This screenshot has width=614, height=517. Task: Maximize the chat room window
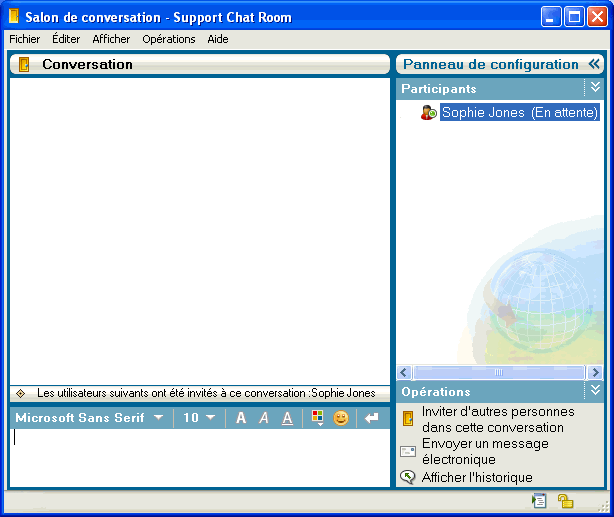pos(574,17)
